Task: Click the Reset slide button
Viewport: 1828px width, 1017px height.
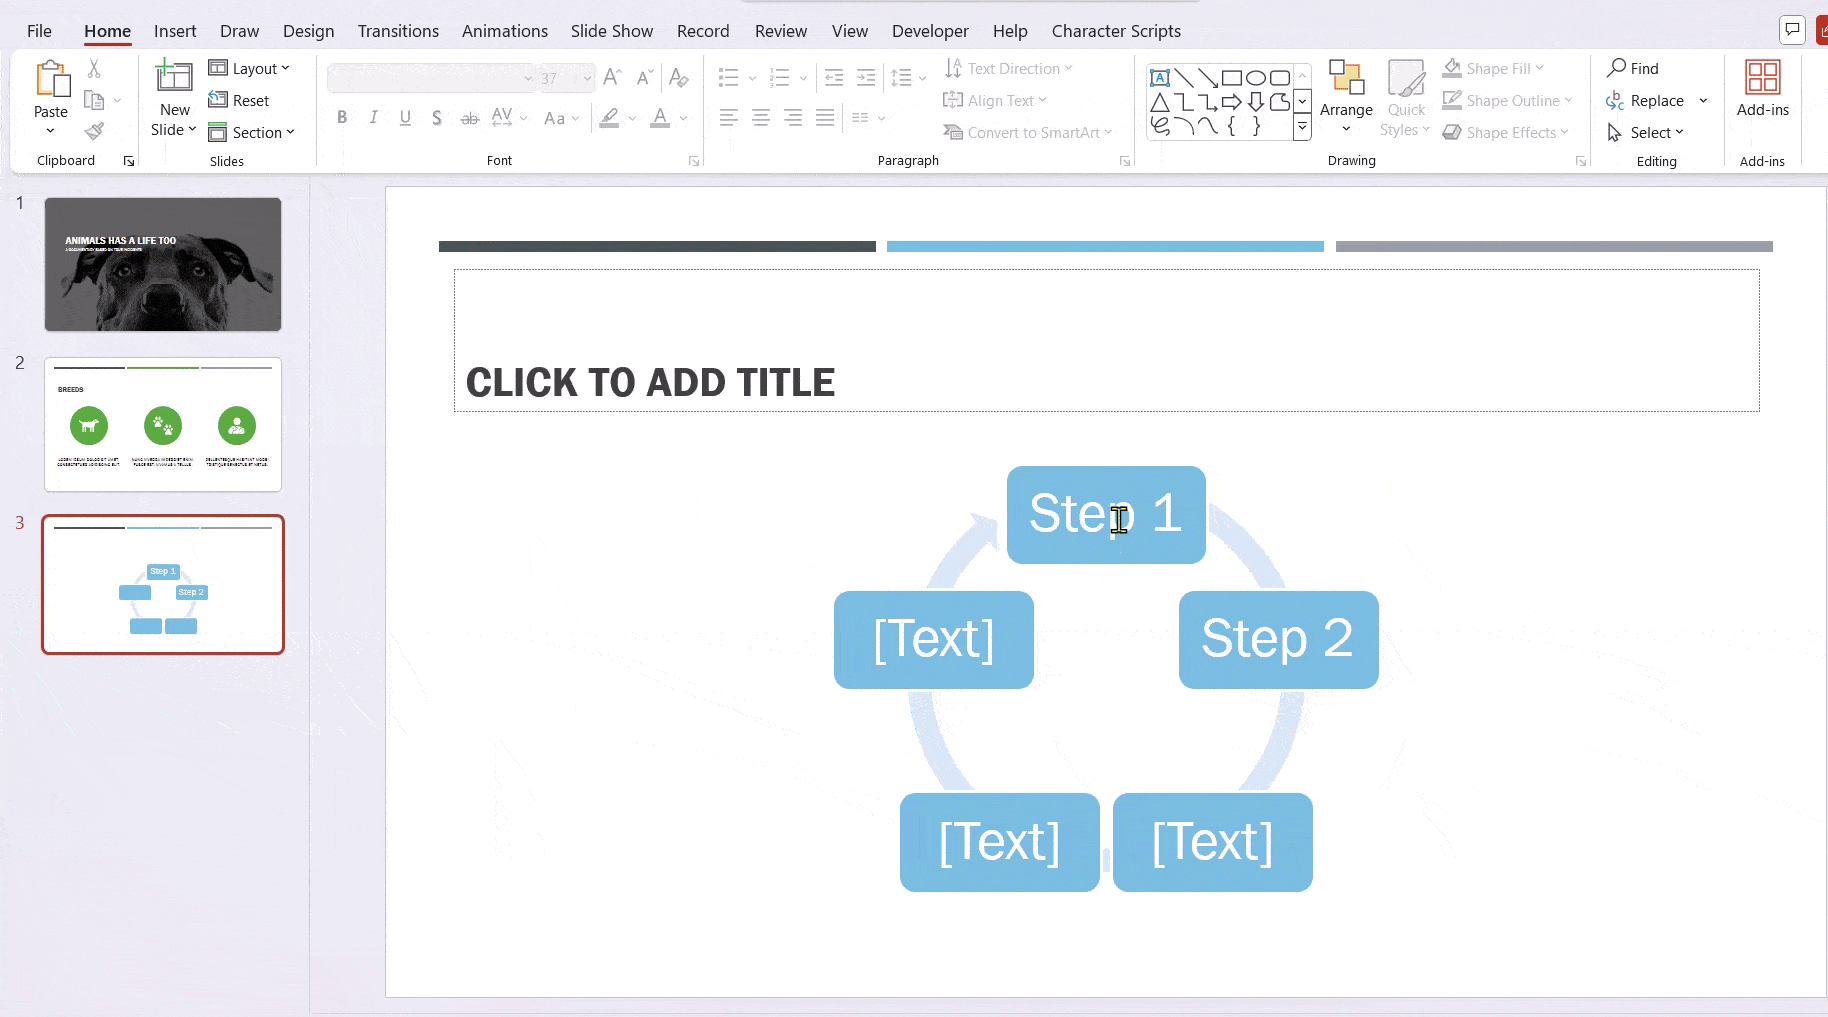Action: (x=239, y=100)
